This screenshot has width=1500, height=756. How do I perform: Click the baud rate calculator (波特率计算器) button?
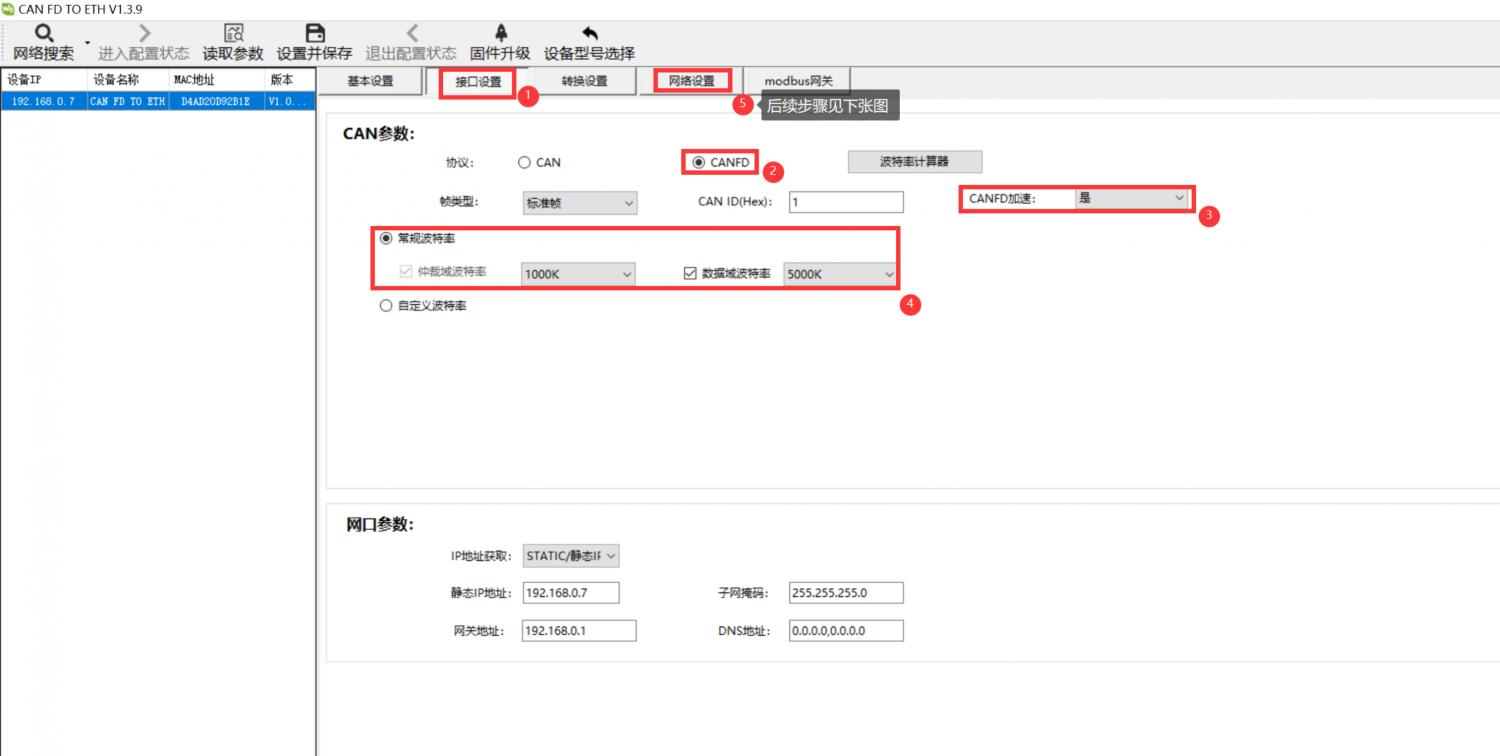tap(914, 161)
